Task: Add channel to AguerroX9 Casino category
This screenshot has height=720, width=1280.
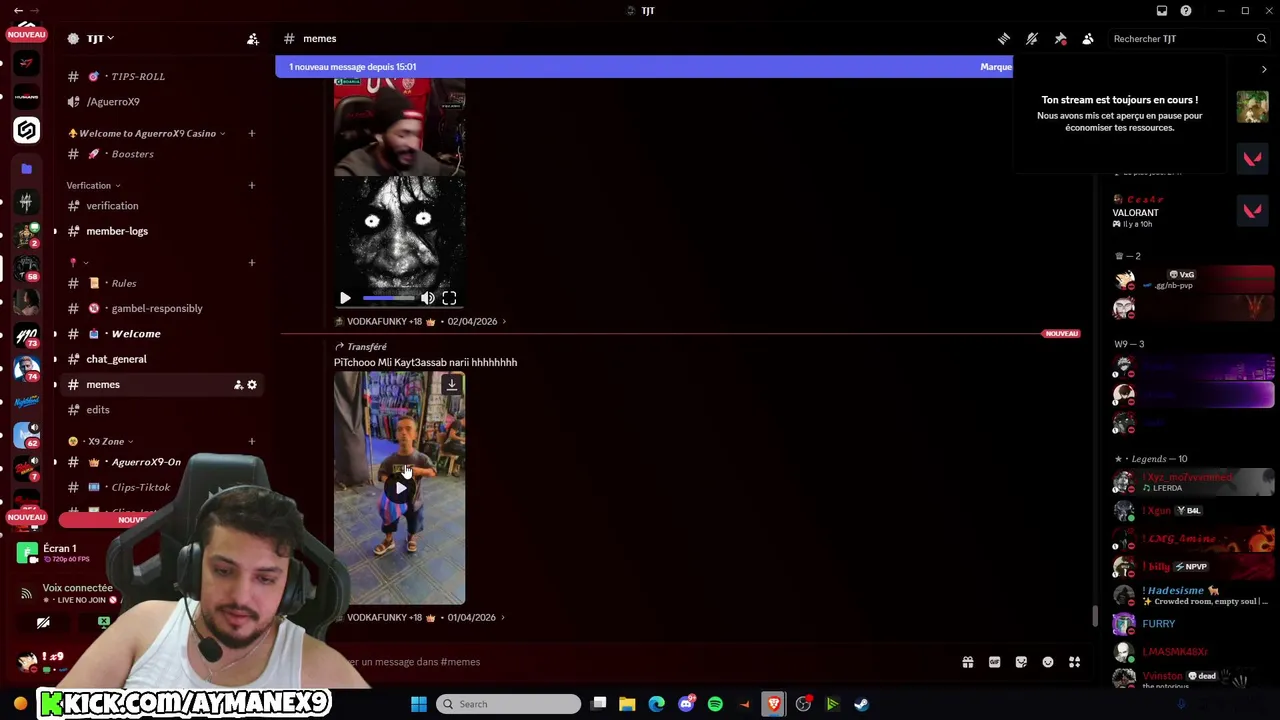Action: coord(252,133)
